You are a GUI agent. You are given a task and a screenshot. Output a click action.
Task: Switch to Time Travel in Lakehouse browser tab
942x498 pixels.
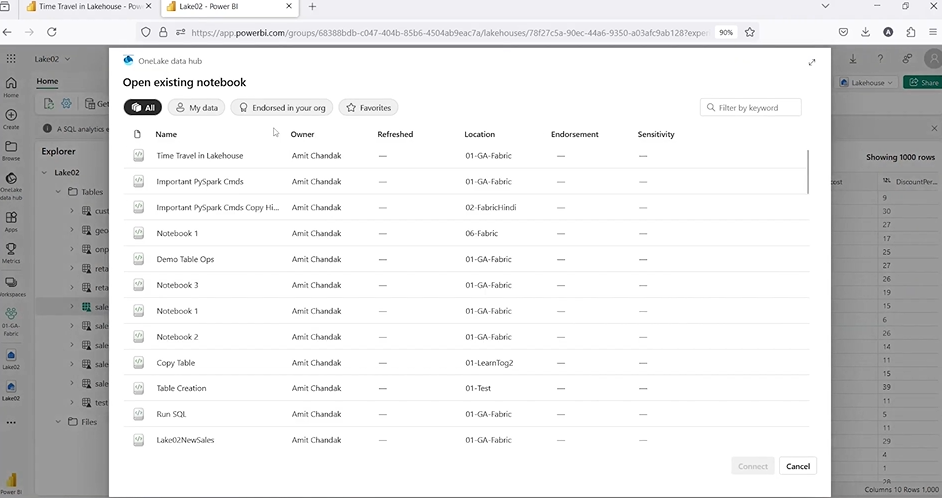[89, 7]
